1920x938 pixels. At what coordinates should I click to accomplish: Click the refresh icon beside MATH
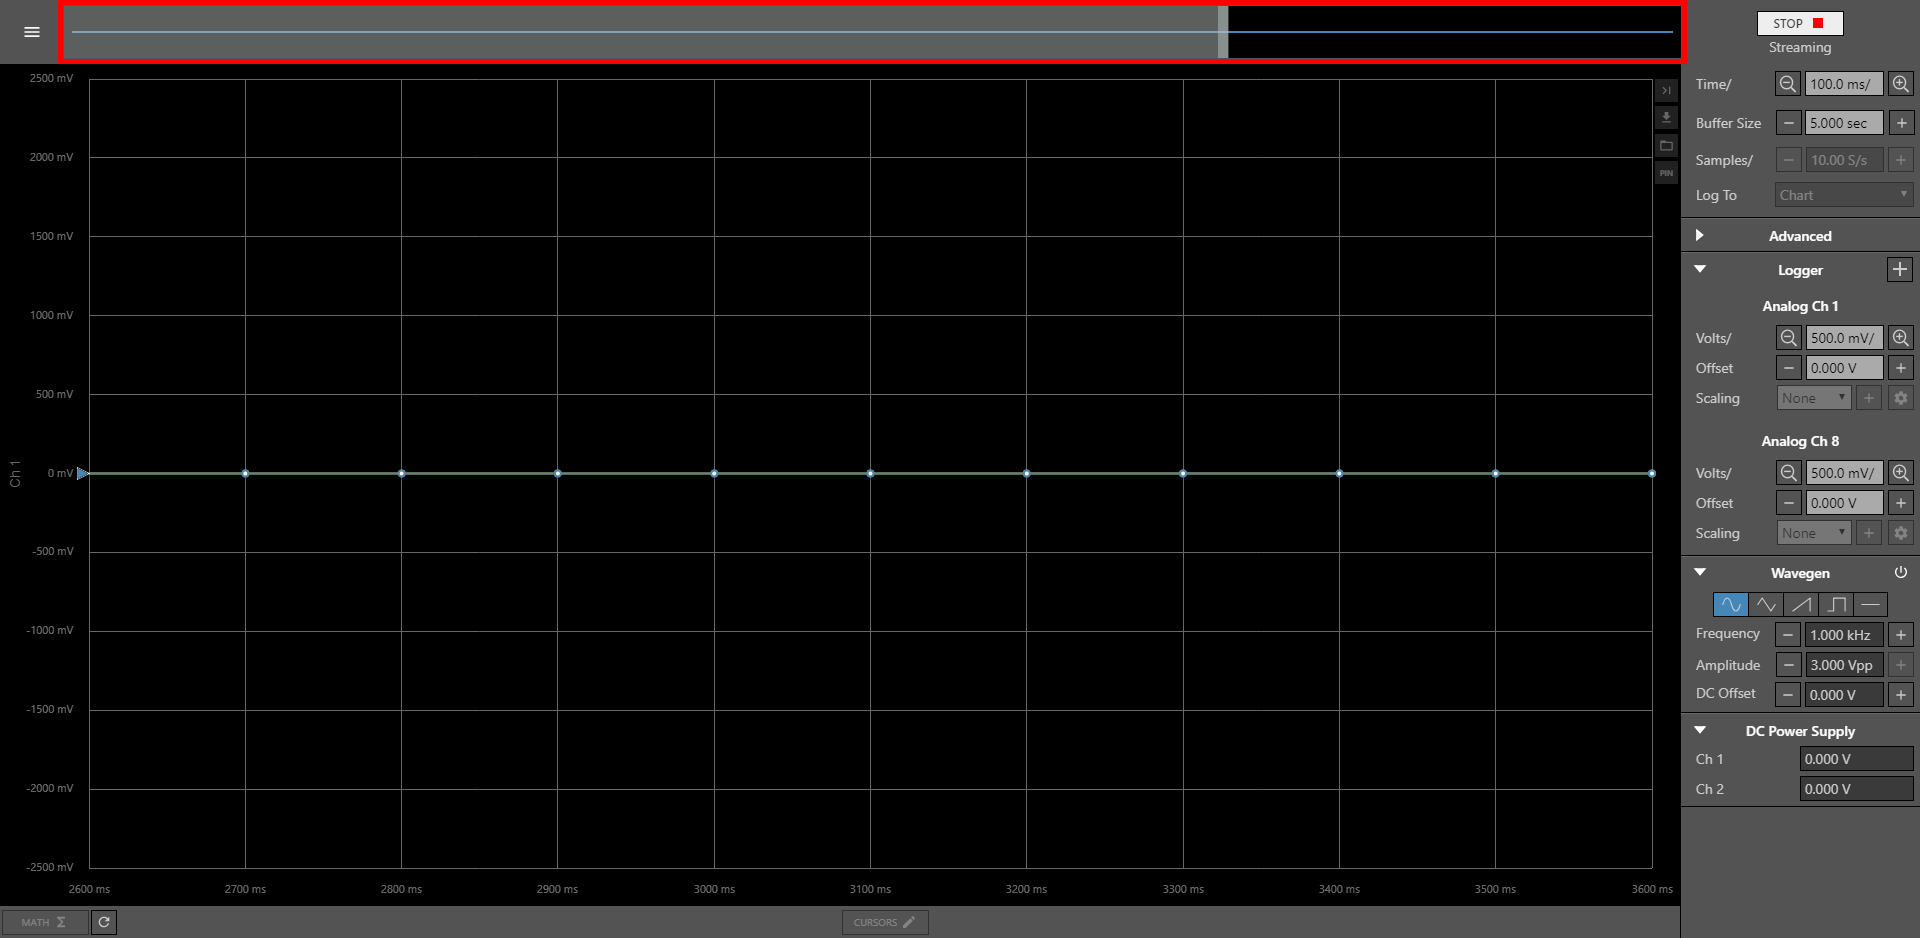coord(104,922)
